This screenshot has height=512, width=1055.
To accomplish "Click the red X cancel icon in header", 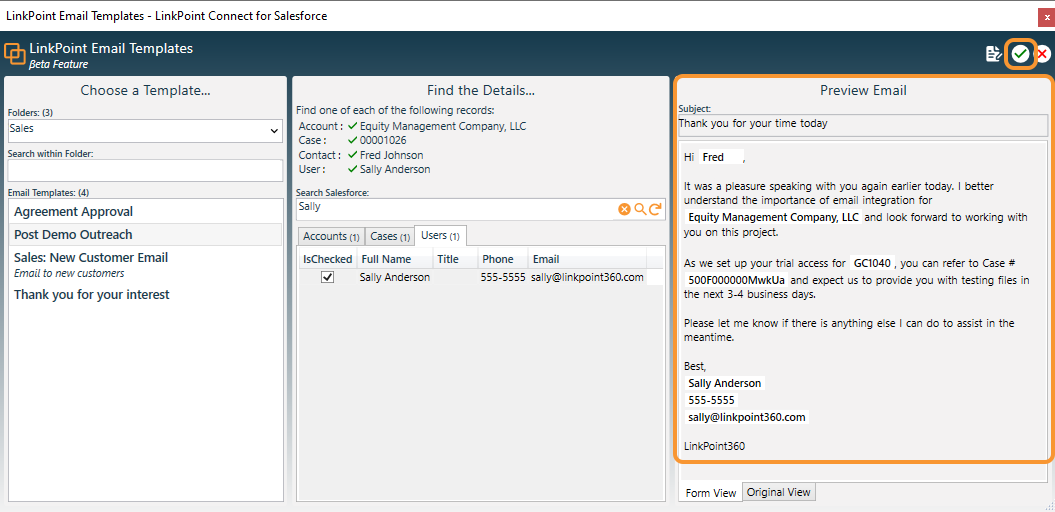I will coord(1042,54).
